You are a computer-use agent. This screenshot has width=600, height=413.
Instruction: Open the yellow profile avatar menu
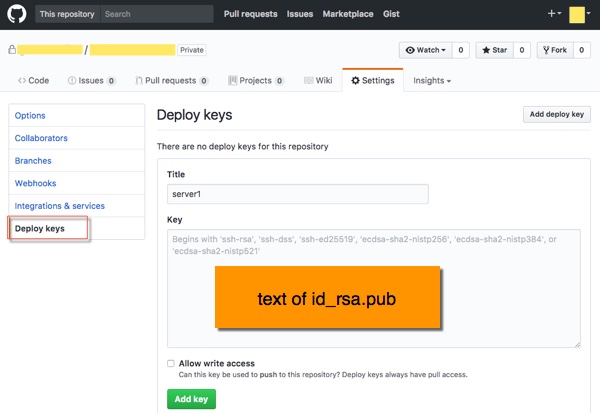click(579, 15)
